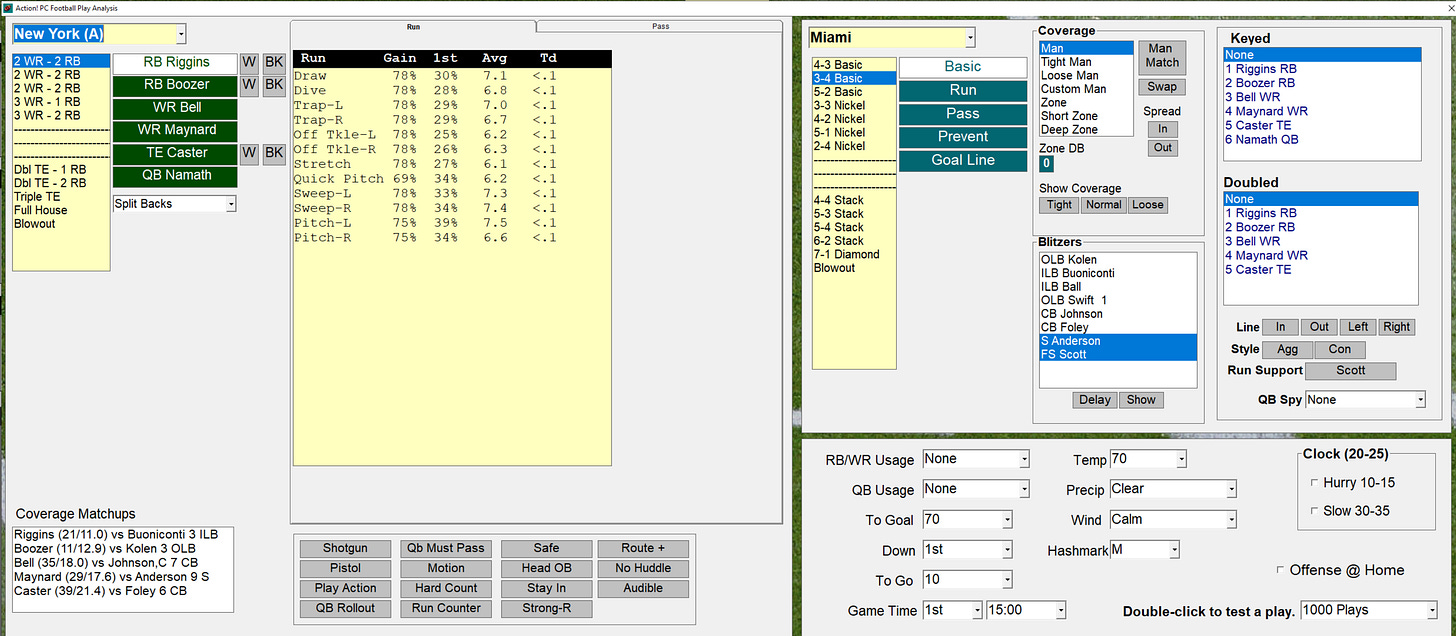Enable the Slow 30-35 clock checkbox
This screenshot has width=1456, height=636.
1314,511
